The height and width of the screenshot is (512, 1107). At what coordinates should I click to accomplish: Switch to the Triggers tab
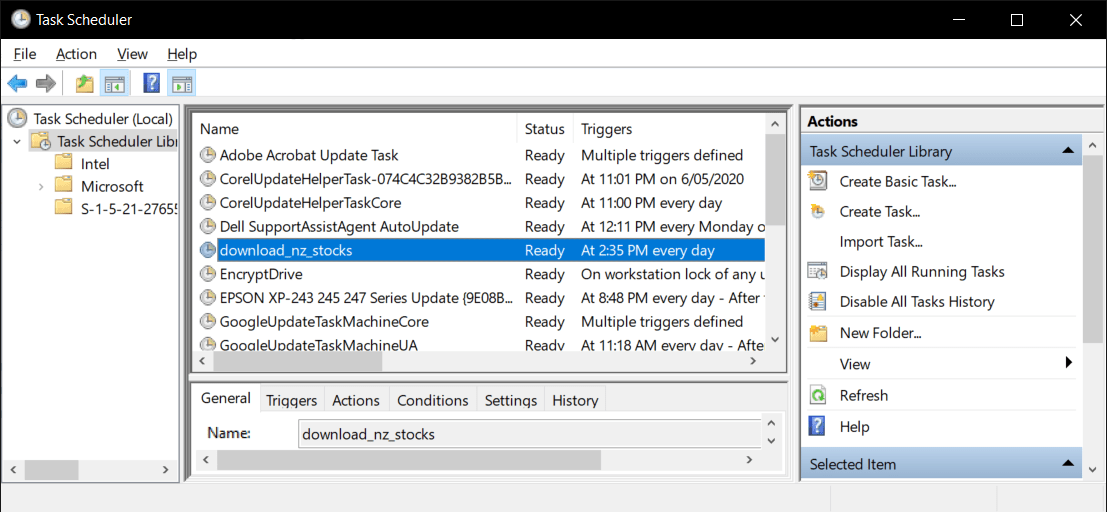[x=292, y=400]
